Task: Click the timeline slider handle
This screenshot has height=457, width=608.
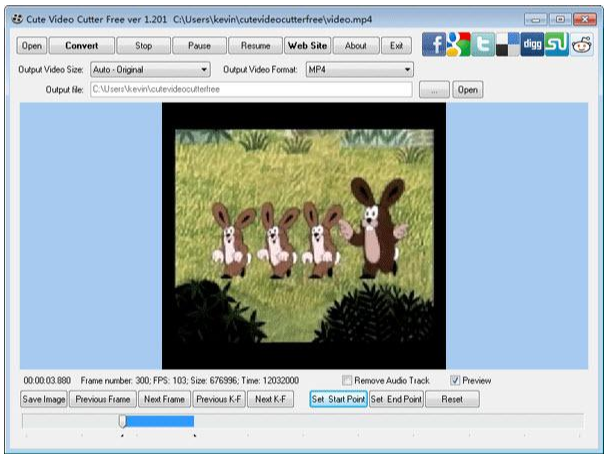Action: pyautogui.click(x=122, y=421)
